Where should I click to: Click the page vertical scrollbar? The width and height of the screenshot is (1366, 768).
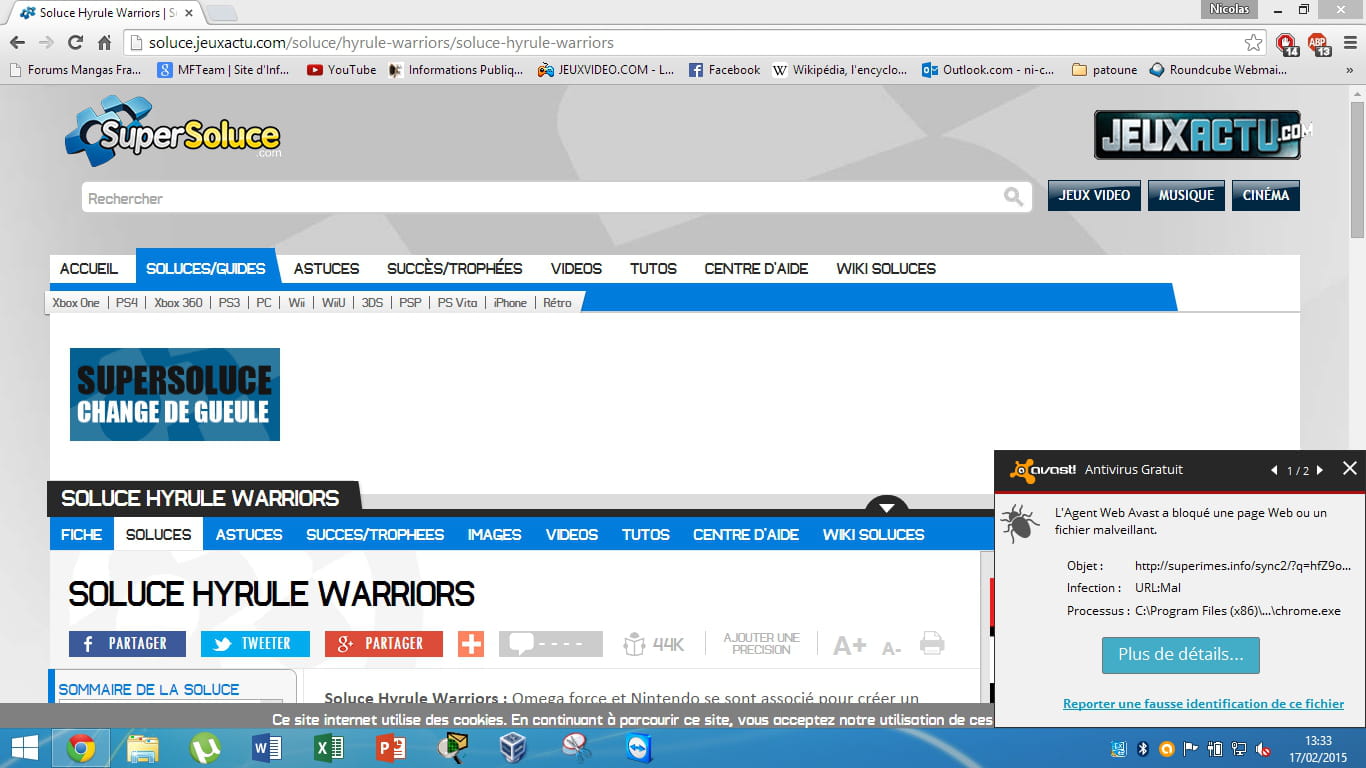(x=1357, y=168)
